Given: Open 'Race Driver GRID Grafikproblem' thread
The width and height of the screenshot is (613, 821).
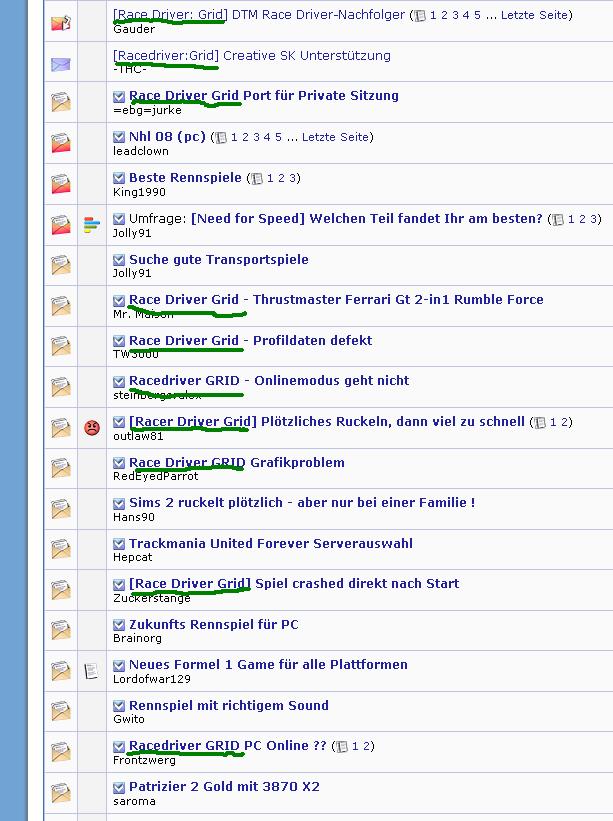Looking at the screenshot, I should click(x=237, y=462).
